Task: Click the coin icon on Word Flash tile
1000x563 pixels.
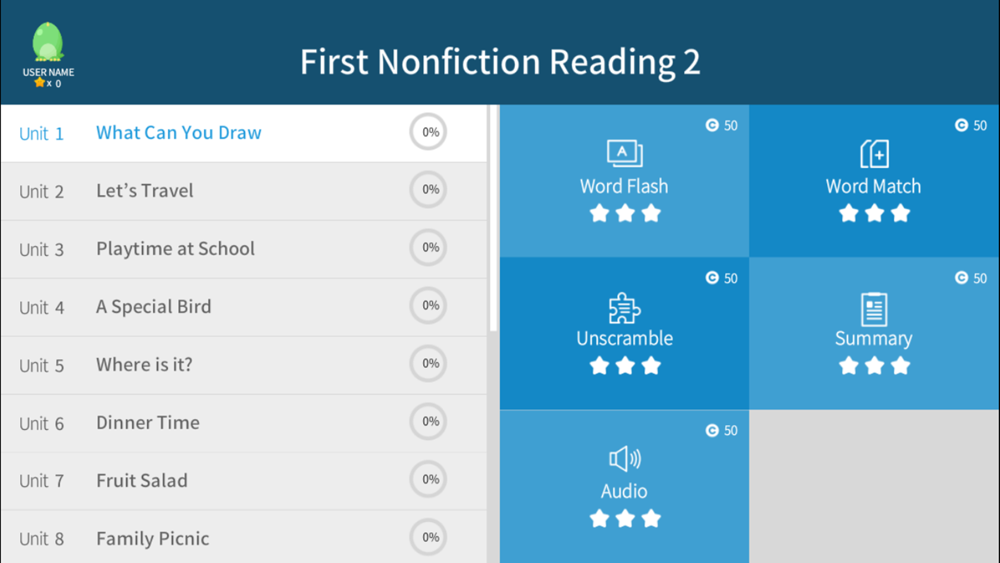Action: 712,125
